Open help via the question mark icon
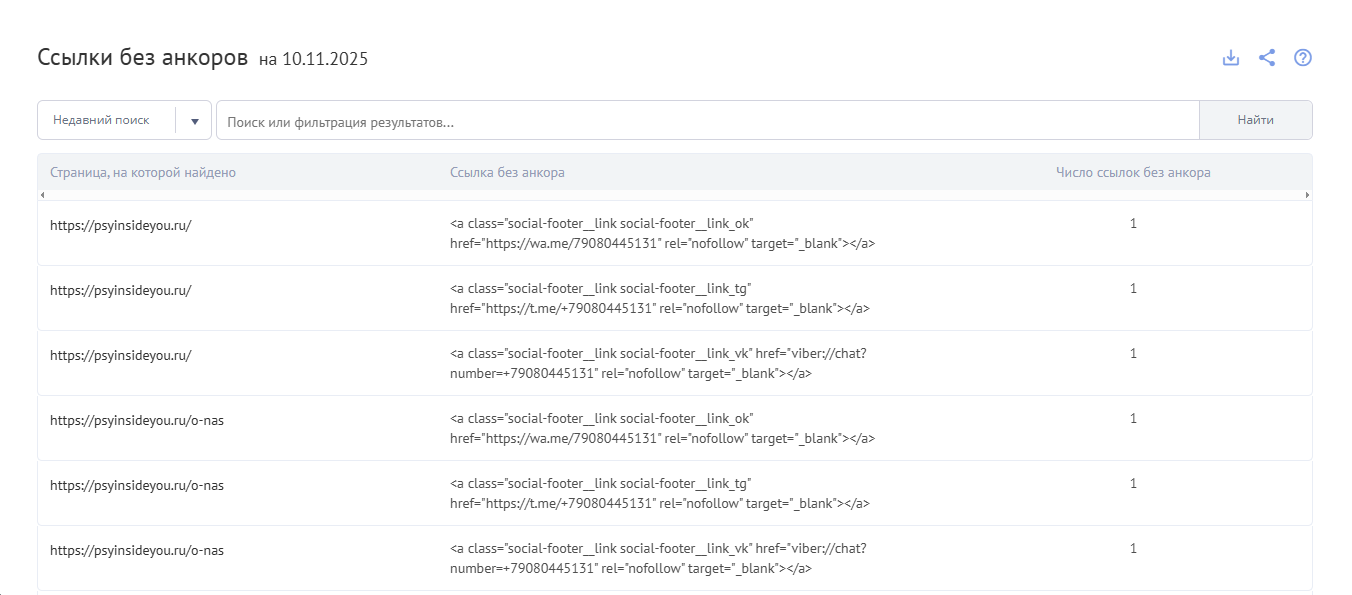Viewport: 1352px width, 595px height. point(1303,58)
